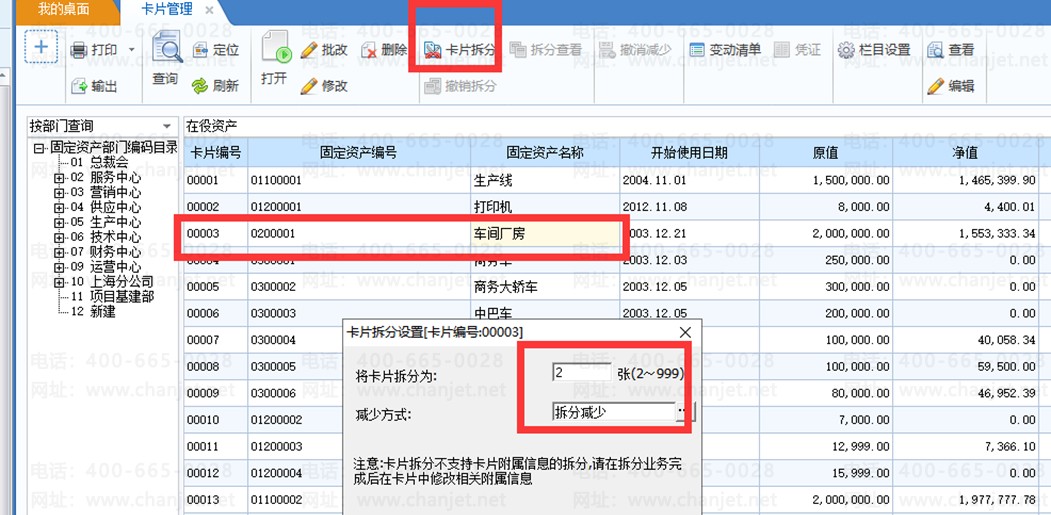Collapse the 固定资产部门编码目录 root node
Screen dimensions: 1051x515
[x=39, y=148]
